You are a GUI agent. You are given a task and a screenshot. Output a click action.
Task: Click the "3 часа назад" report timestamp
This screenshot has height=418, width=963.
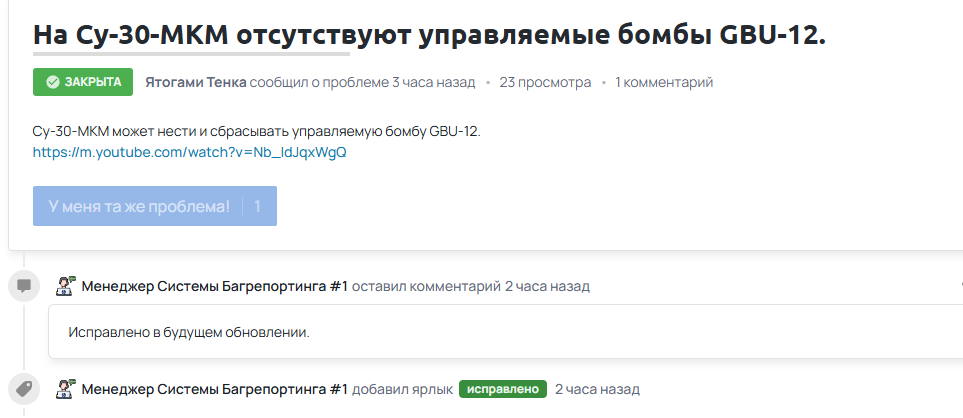pos(433,82)
